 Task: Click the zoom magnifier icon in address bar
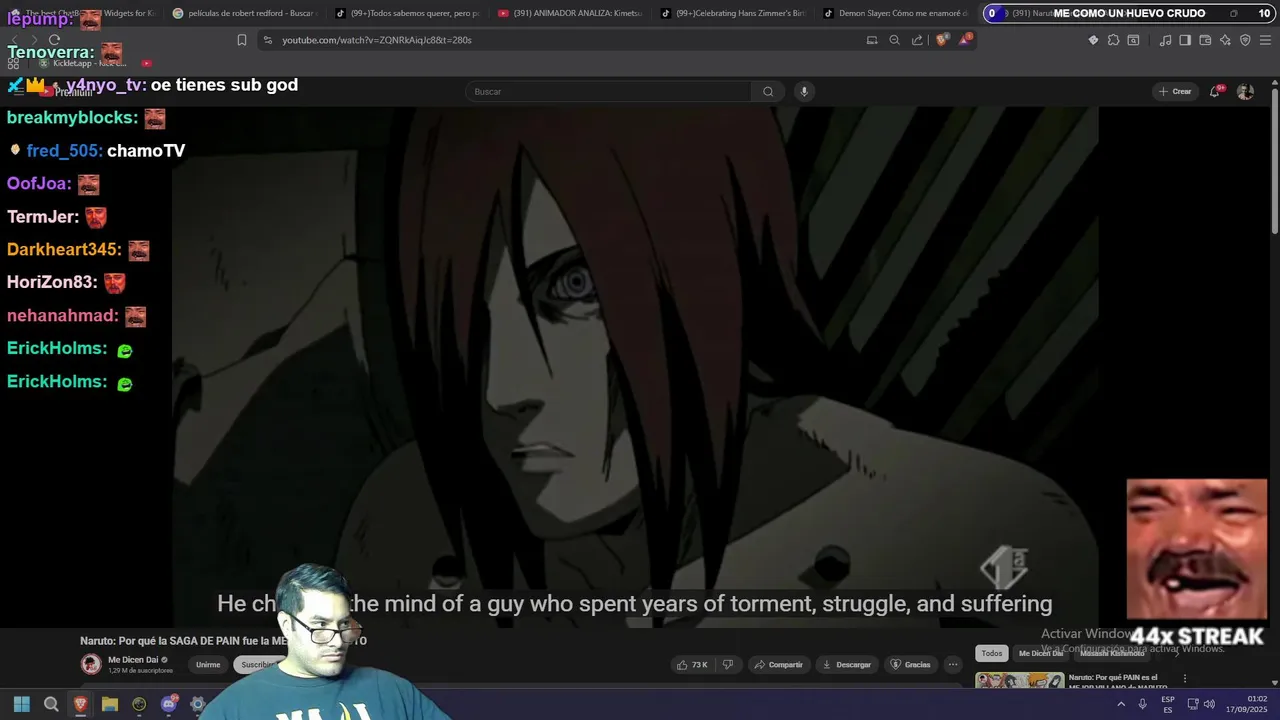click(894, 40)
